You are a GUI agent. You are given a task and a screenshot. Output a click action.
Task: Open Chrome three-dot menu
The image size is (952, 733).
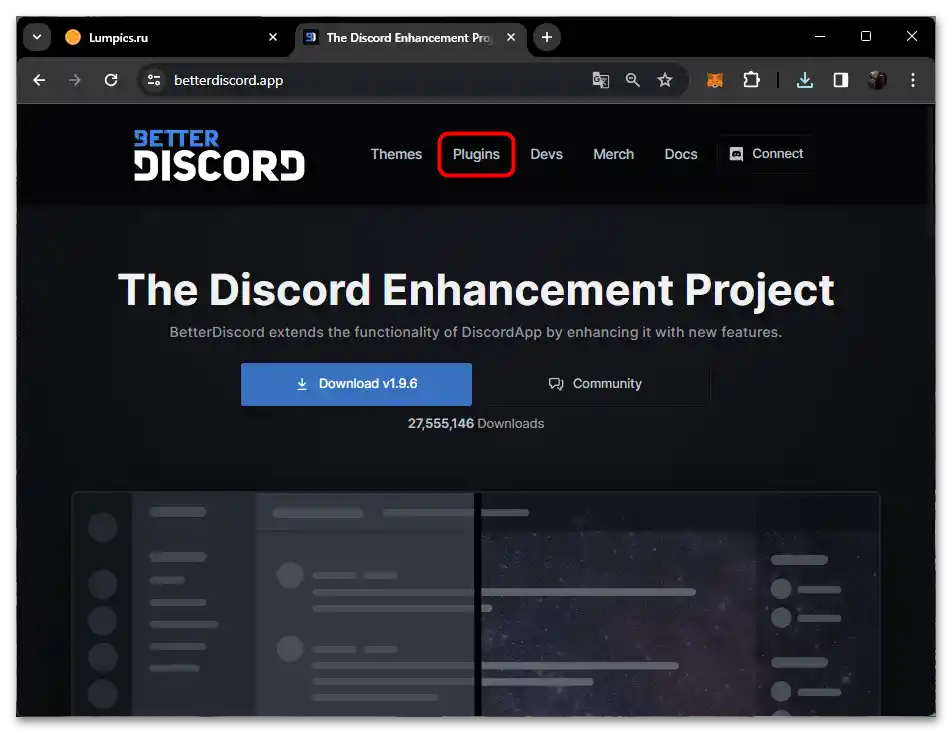[913, 80]
